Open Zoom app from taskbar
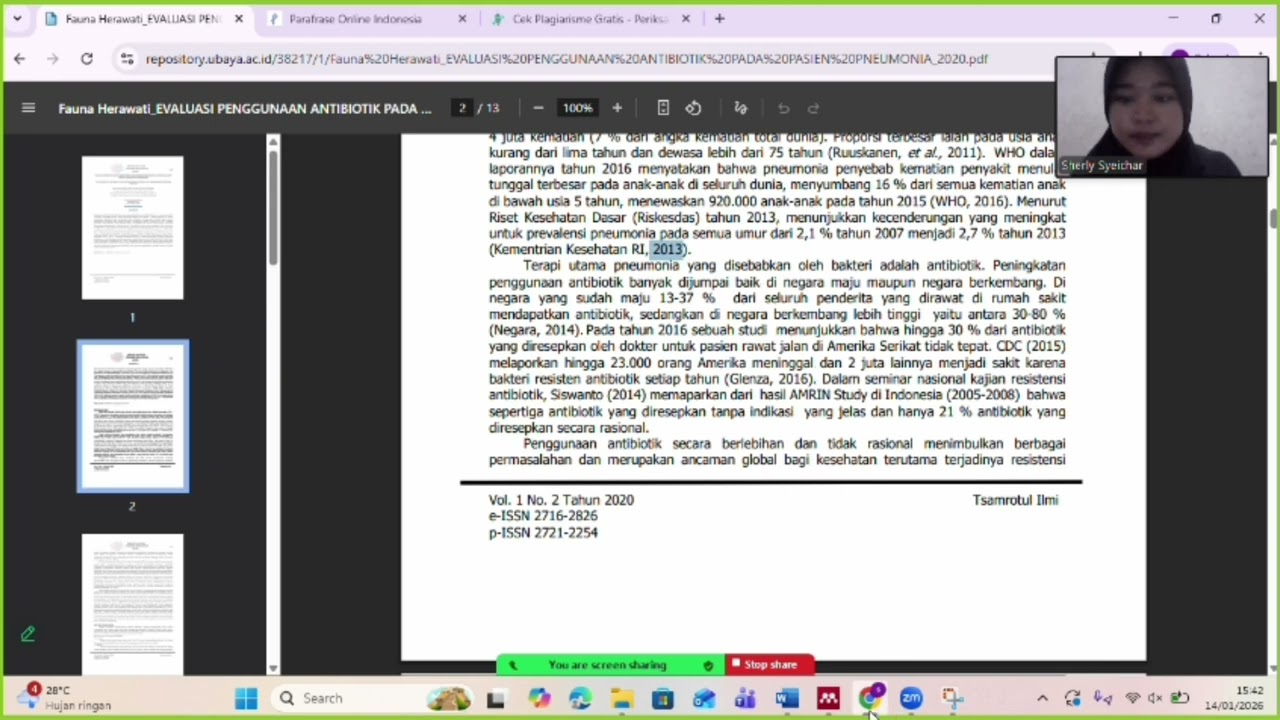Viewport: 1280px width, 720px height. coord(911,698)
